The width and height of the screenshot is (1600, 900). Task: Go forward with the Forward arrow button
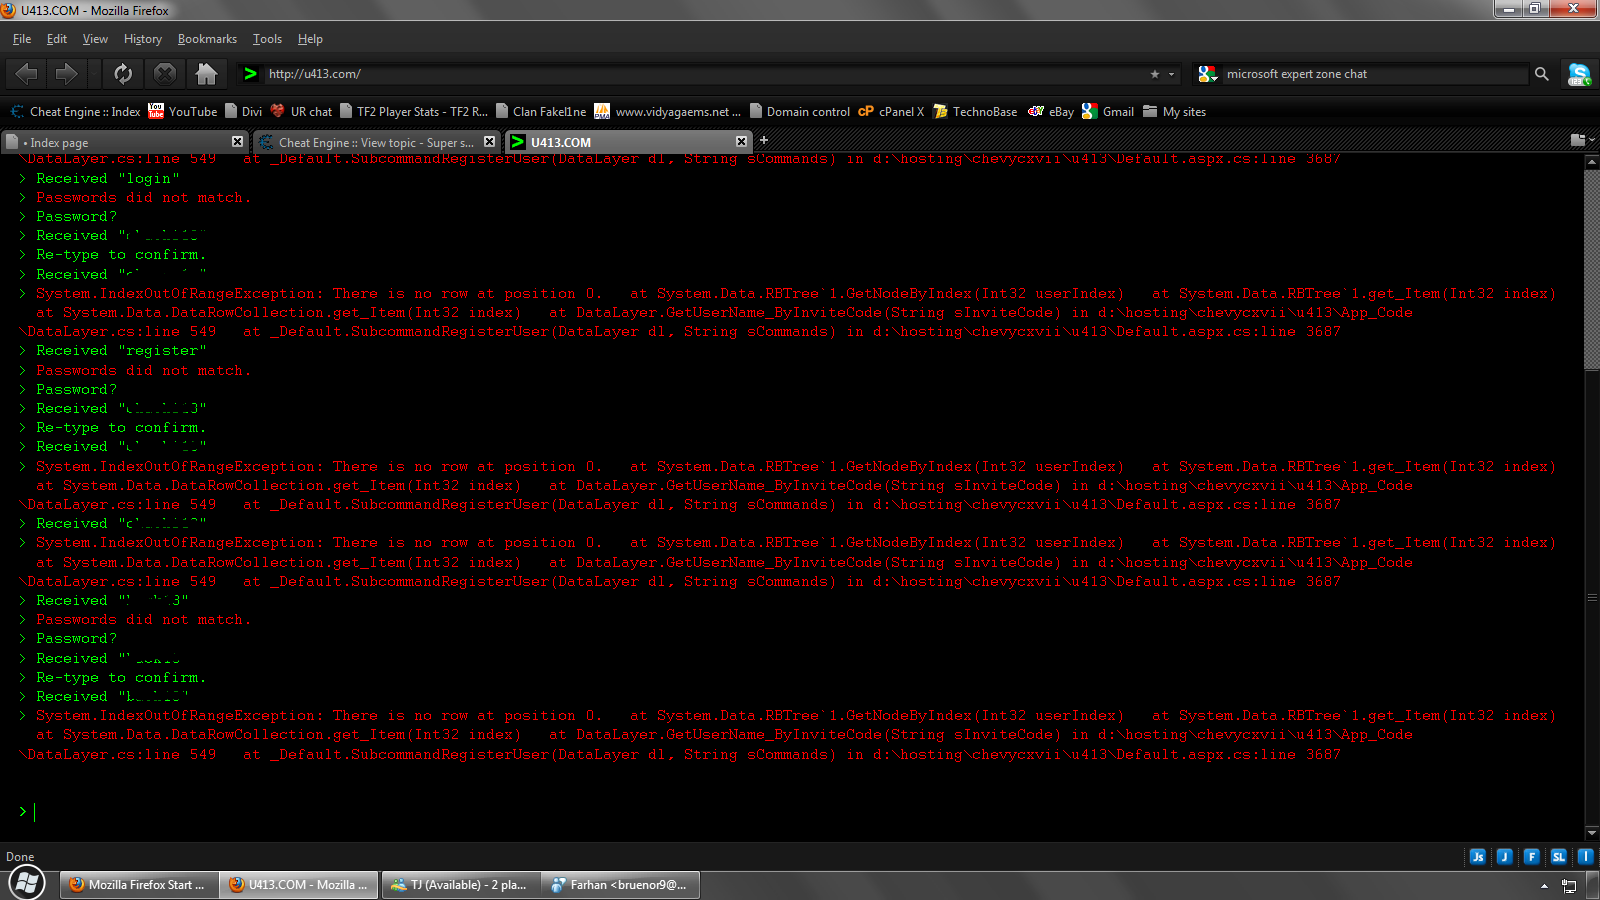66,73
